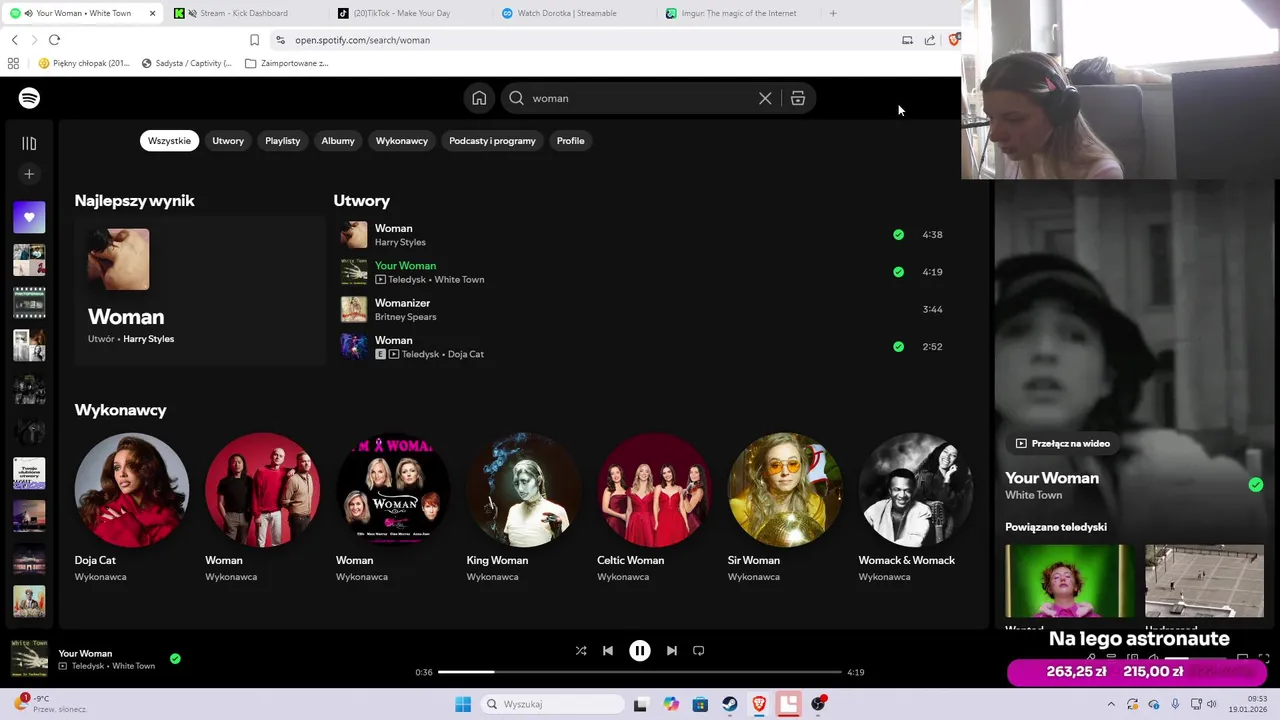
Task: Seek within the song progress bar
Action: 640,672
